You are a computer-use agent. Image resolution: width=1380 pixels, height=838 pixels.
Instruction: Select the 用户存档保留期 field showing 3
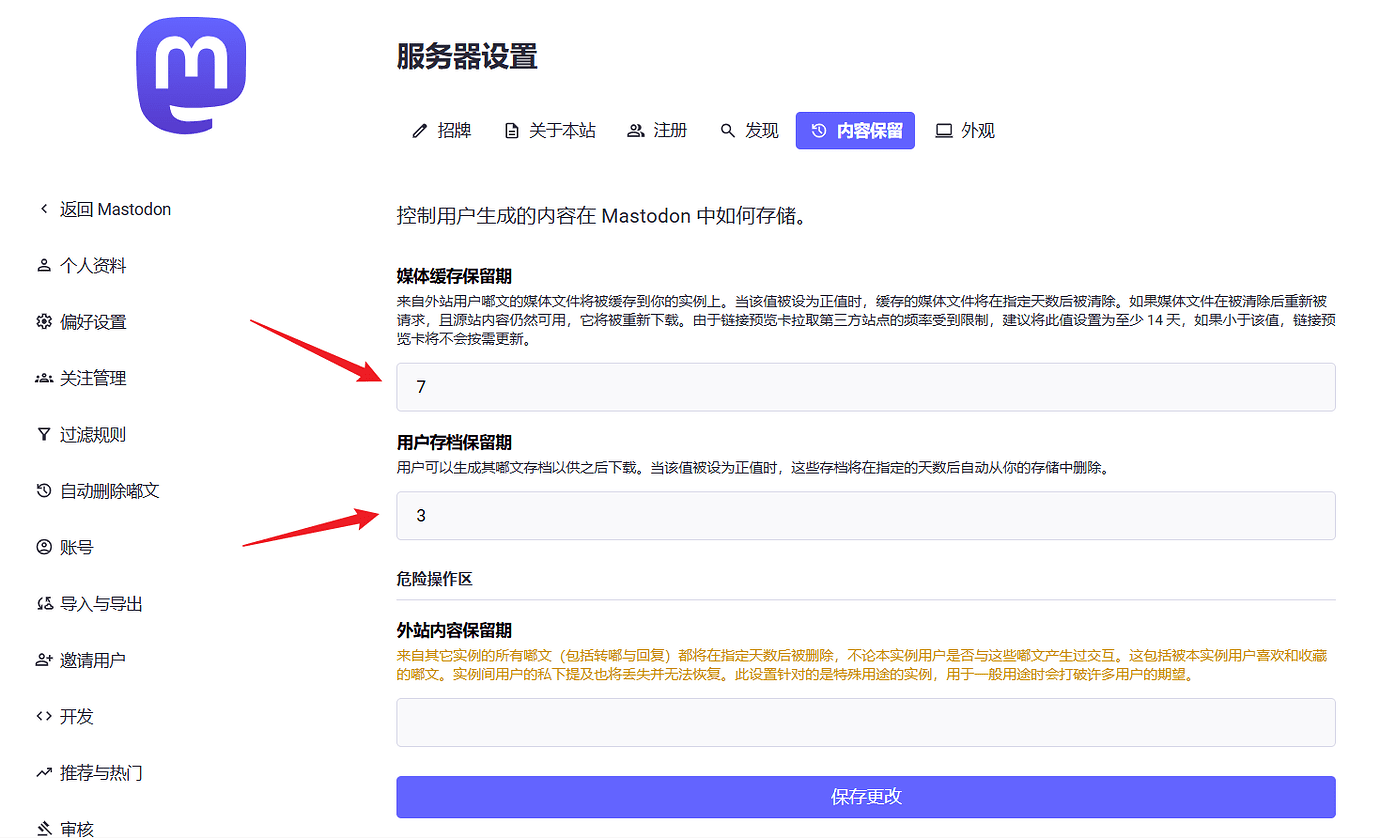(x=865, y=516)
